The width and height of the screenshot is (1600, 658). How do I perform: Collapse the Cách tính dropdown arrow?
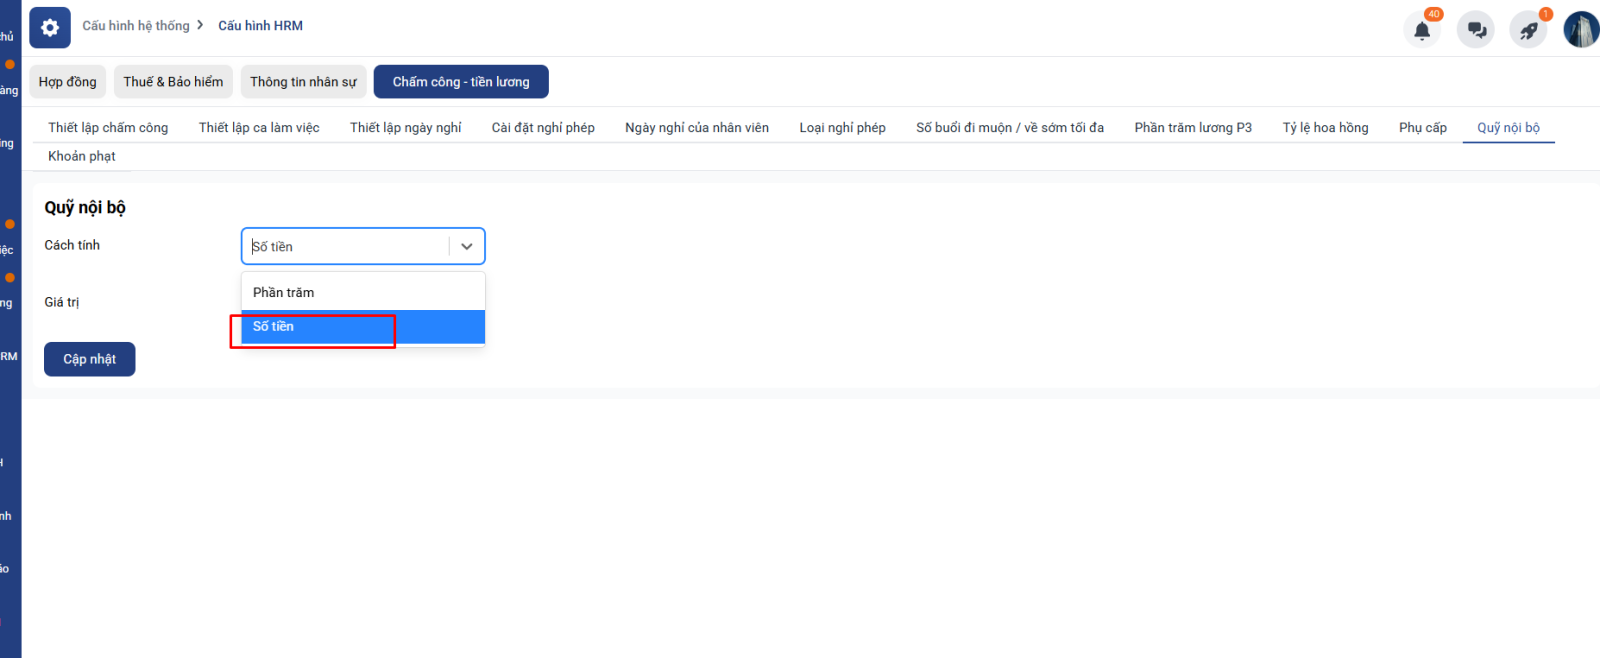coord(466,246)
